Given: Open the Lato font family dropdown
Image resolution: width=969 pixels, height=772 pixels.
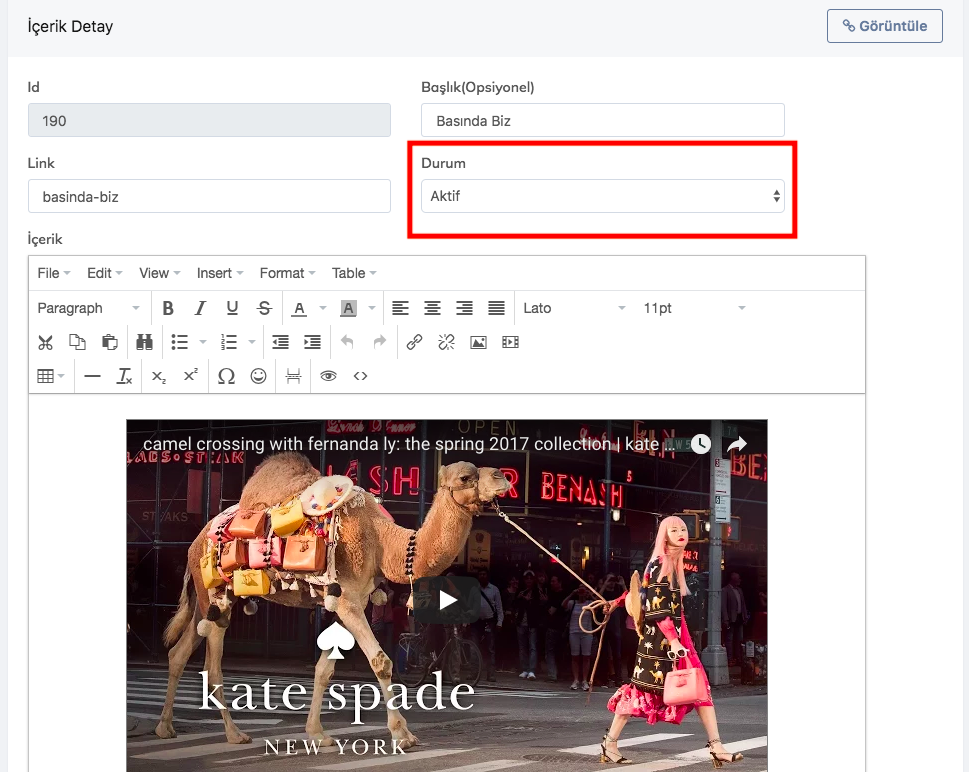Looking at the screenshot, I should click(x=574, y=308).
